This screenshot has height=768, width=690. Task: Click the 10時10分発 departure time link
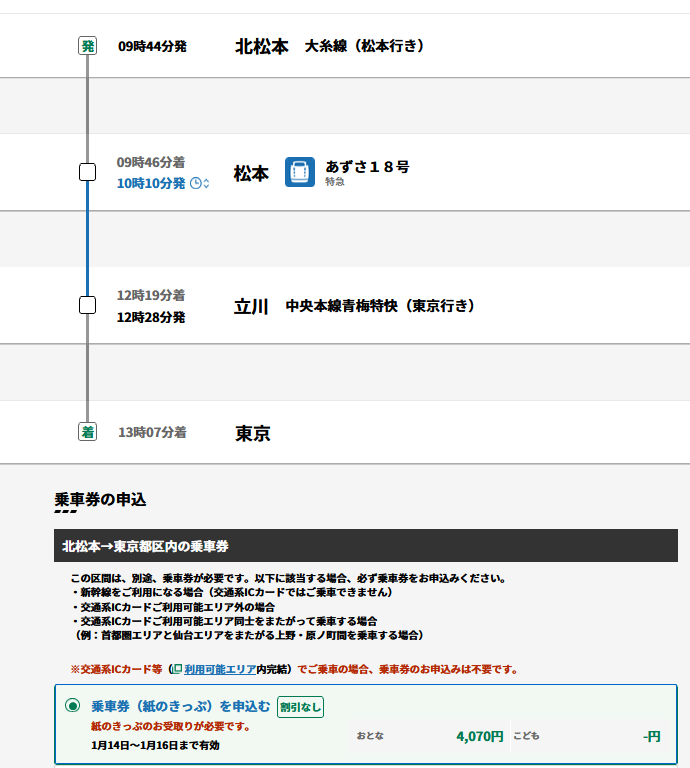(151, 184)
